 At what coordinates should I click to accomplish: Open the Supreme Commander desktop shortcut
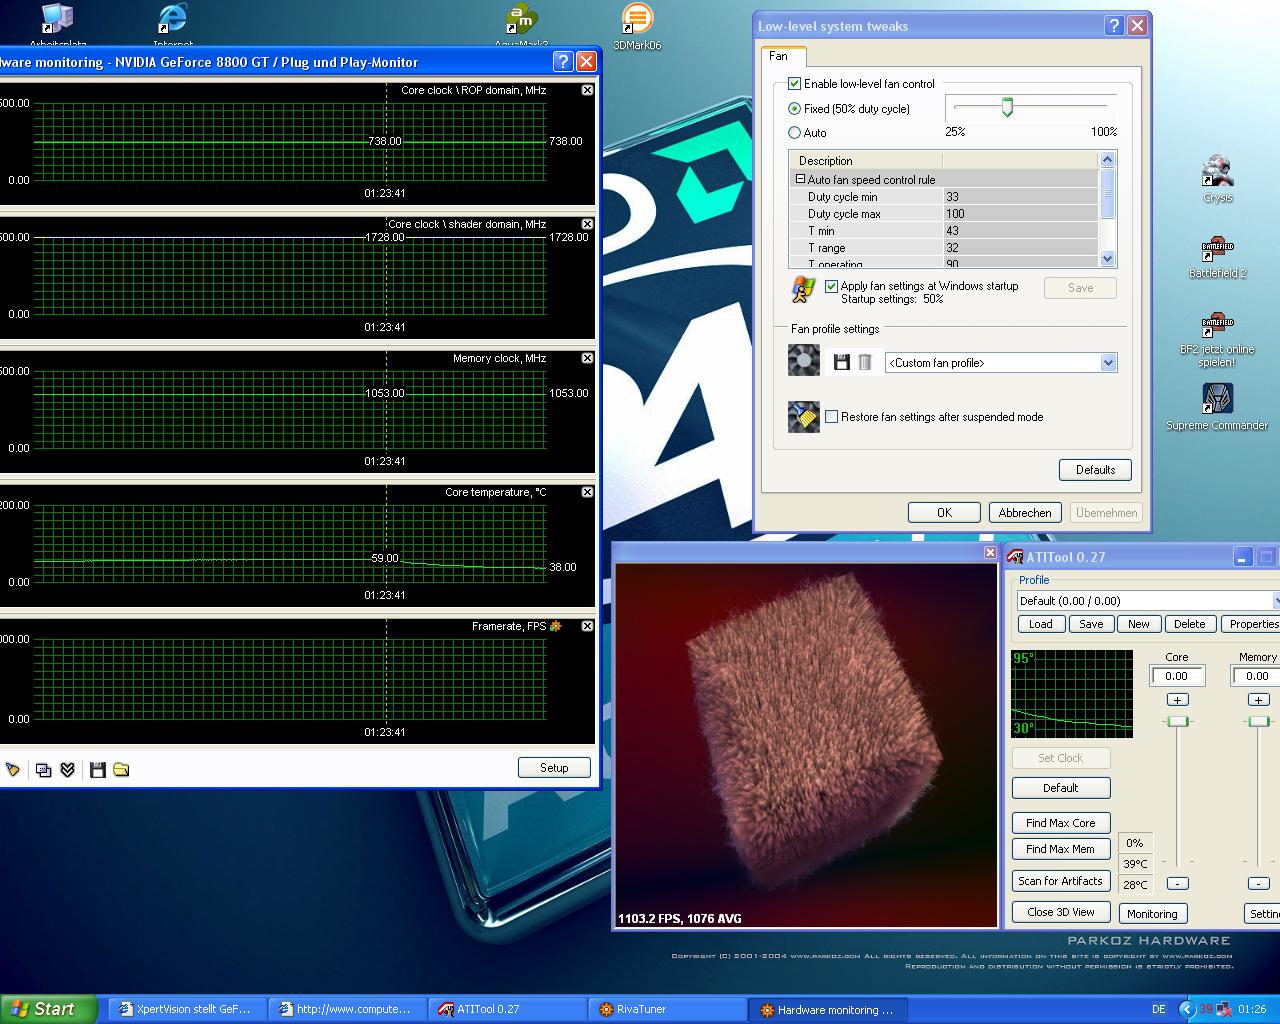tap(1217, 400)
